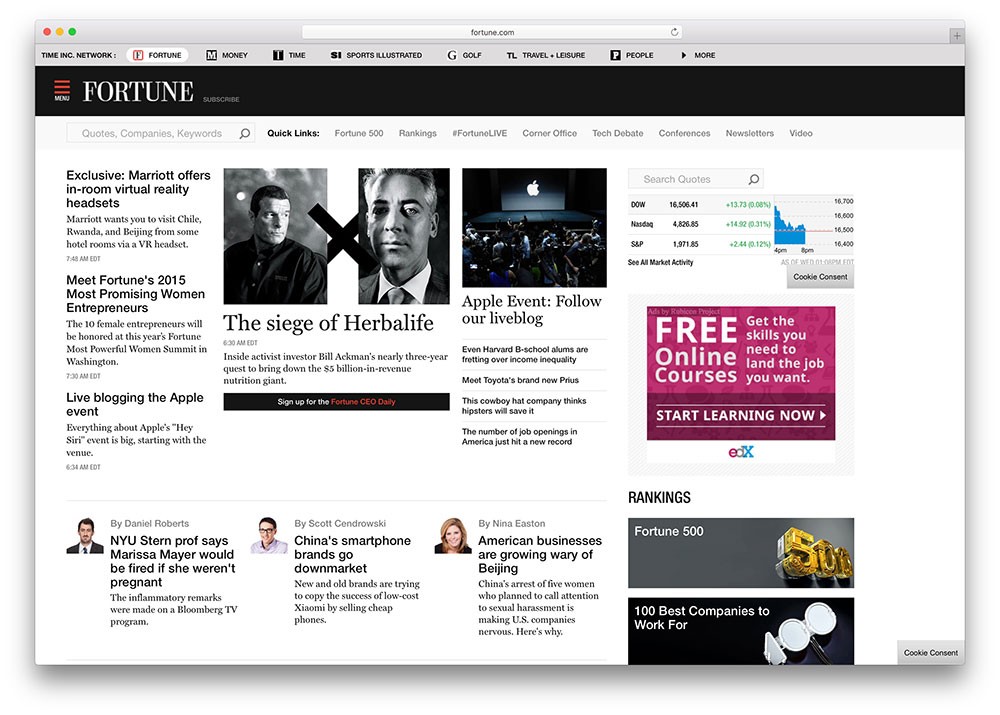Click Nina Easton author photo
This screenshot has width=1000, height=715.
point(453,536)
